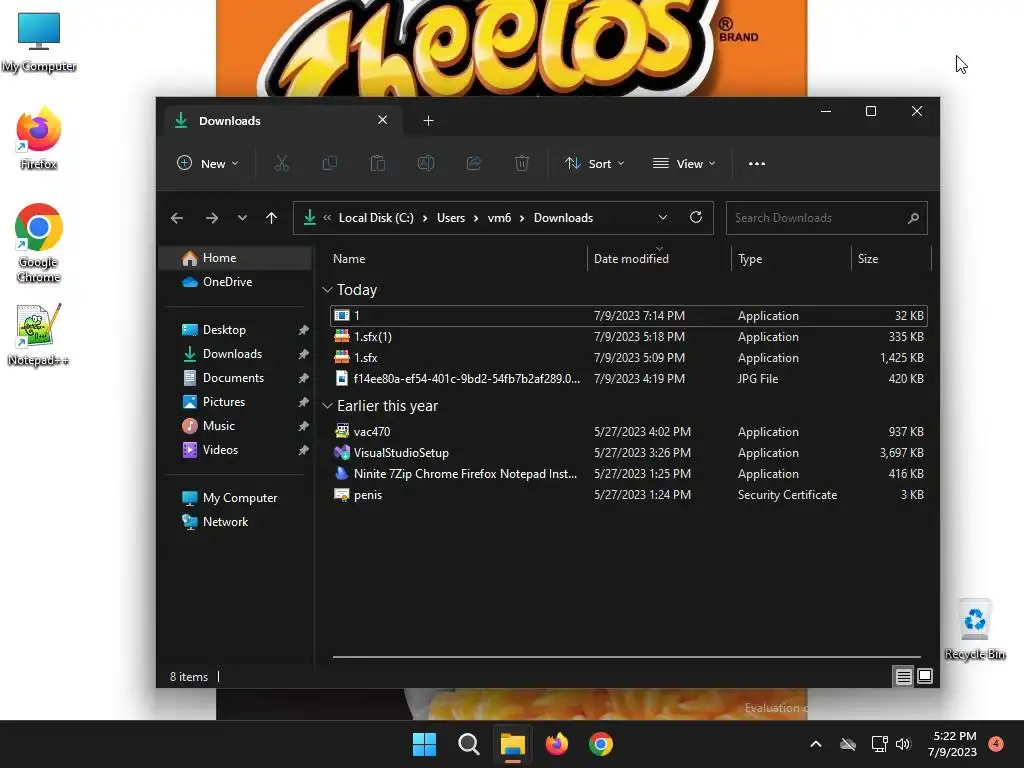Close the Downloads tab

383,120
